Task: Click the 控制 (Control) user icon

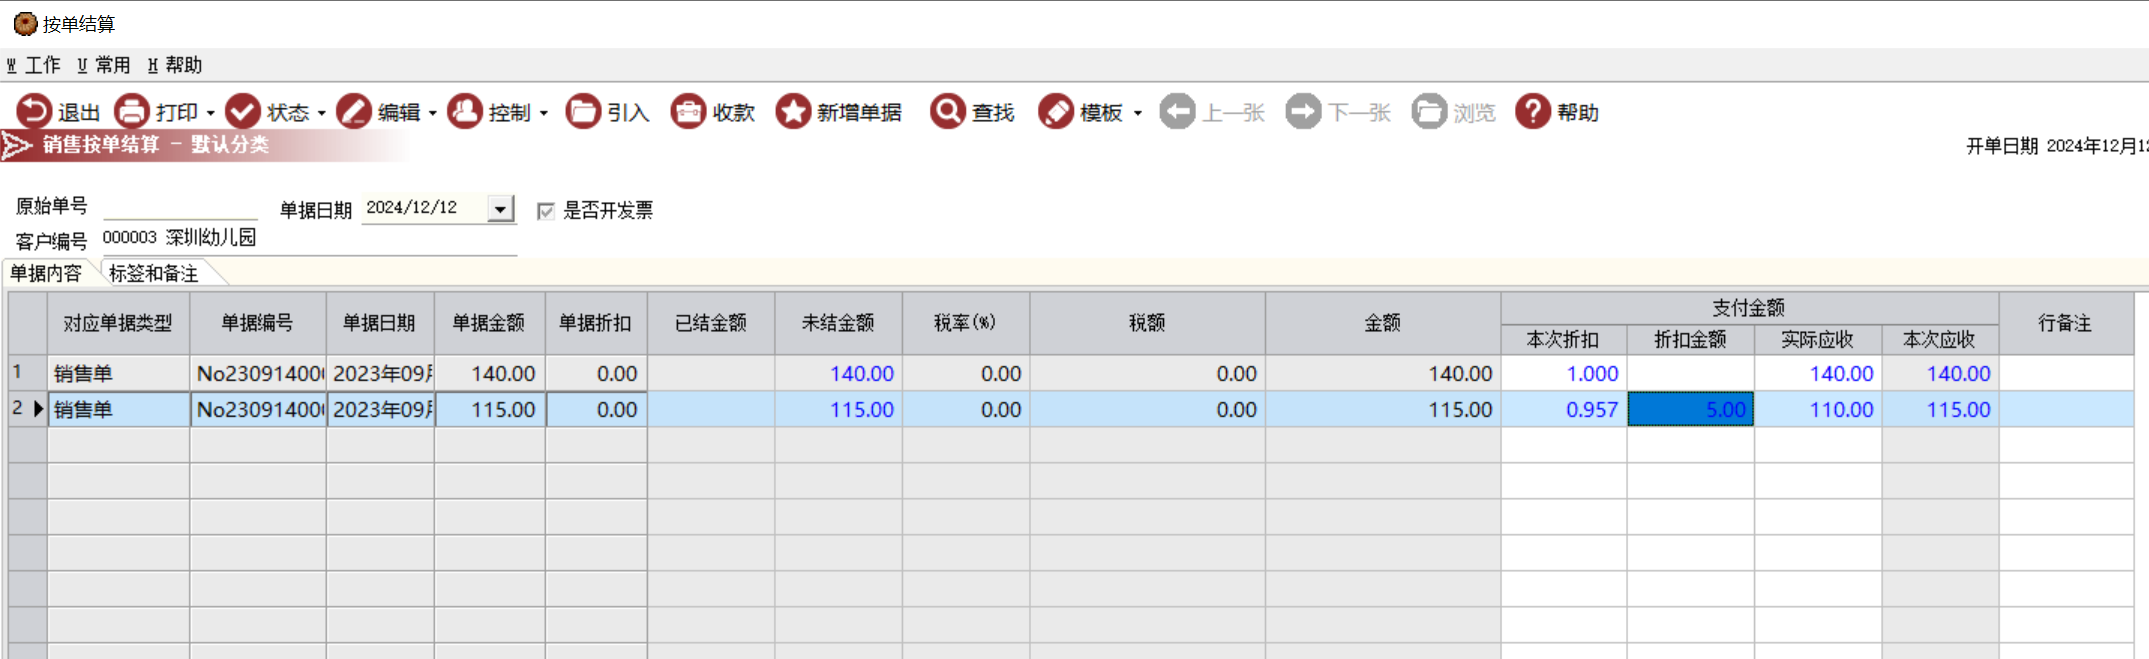Action: (464, 111)
